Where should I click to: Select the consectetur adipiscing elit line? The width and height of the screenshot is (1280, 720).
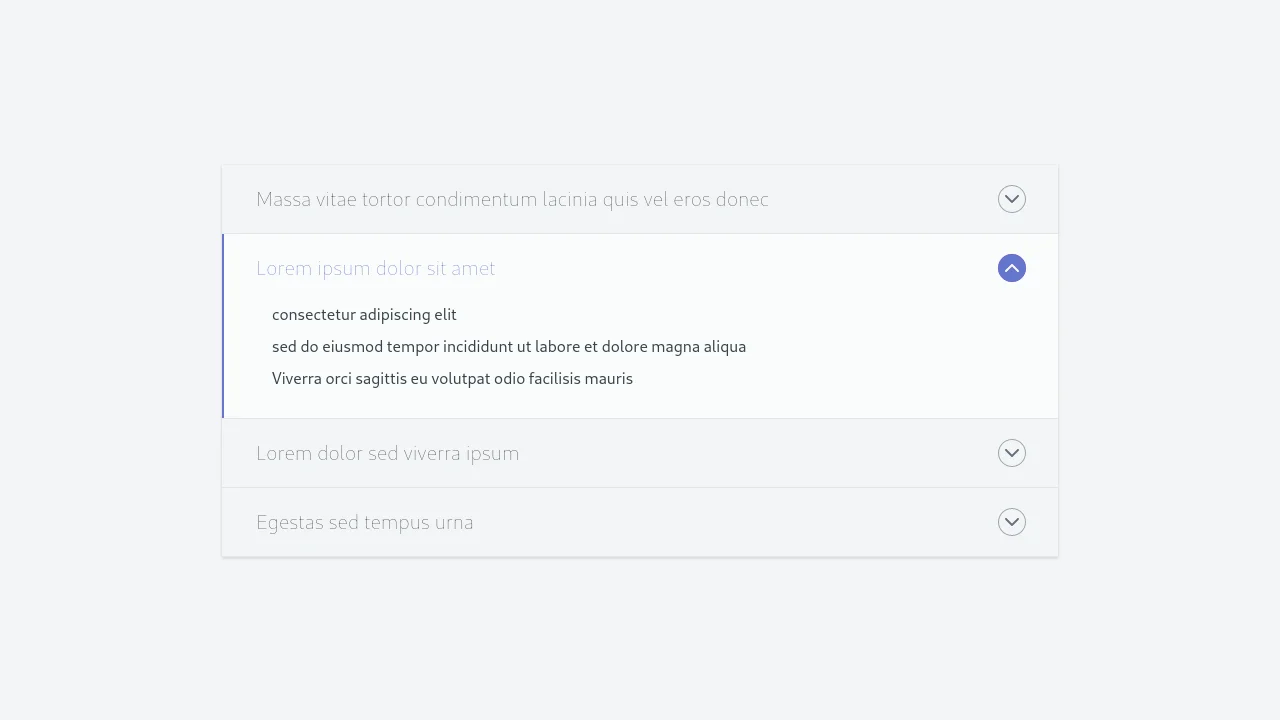tap(364, 315)
